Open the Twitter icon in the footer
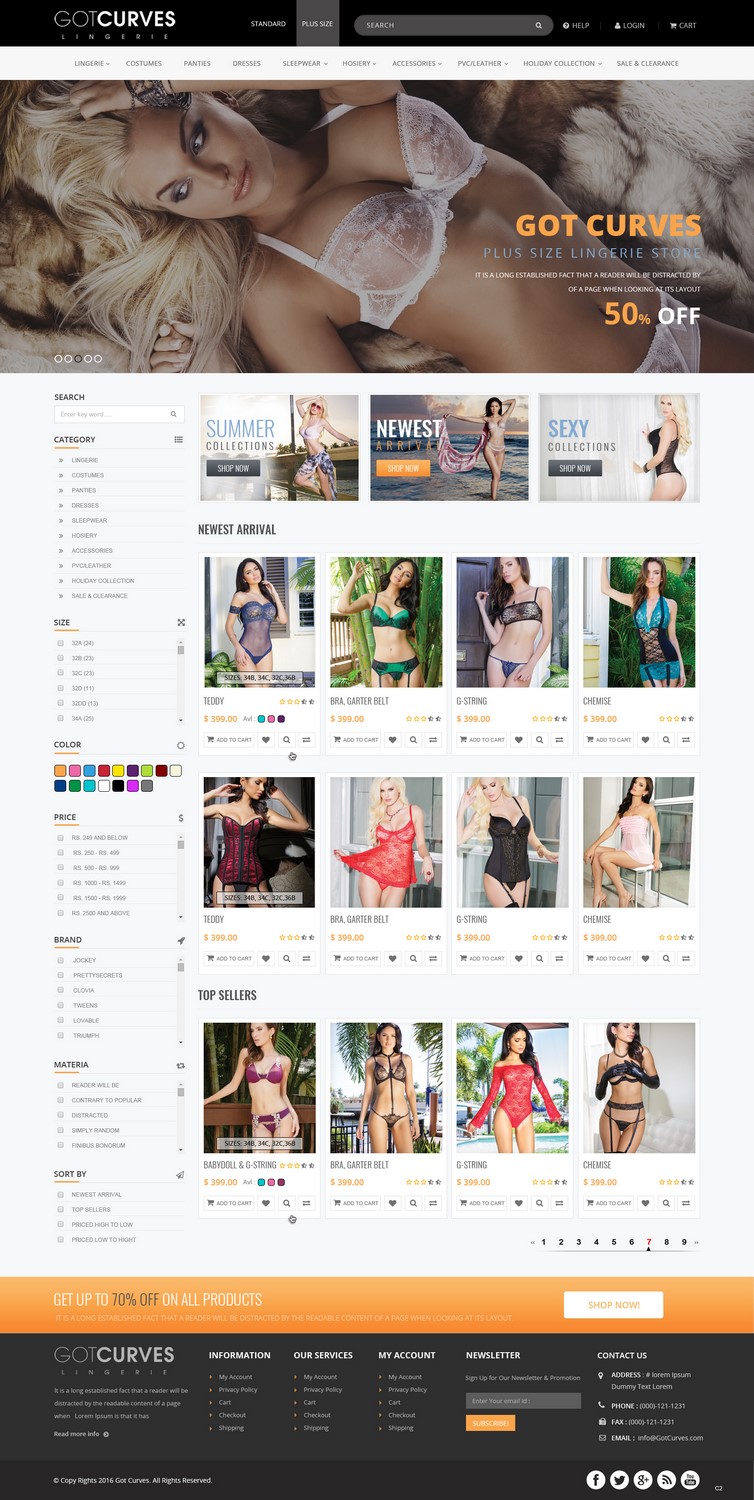The height and width of the screenshot is (1500, 754). pos(620,1479)
